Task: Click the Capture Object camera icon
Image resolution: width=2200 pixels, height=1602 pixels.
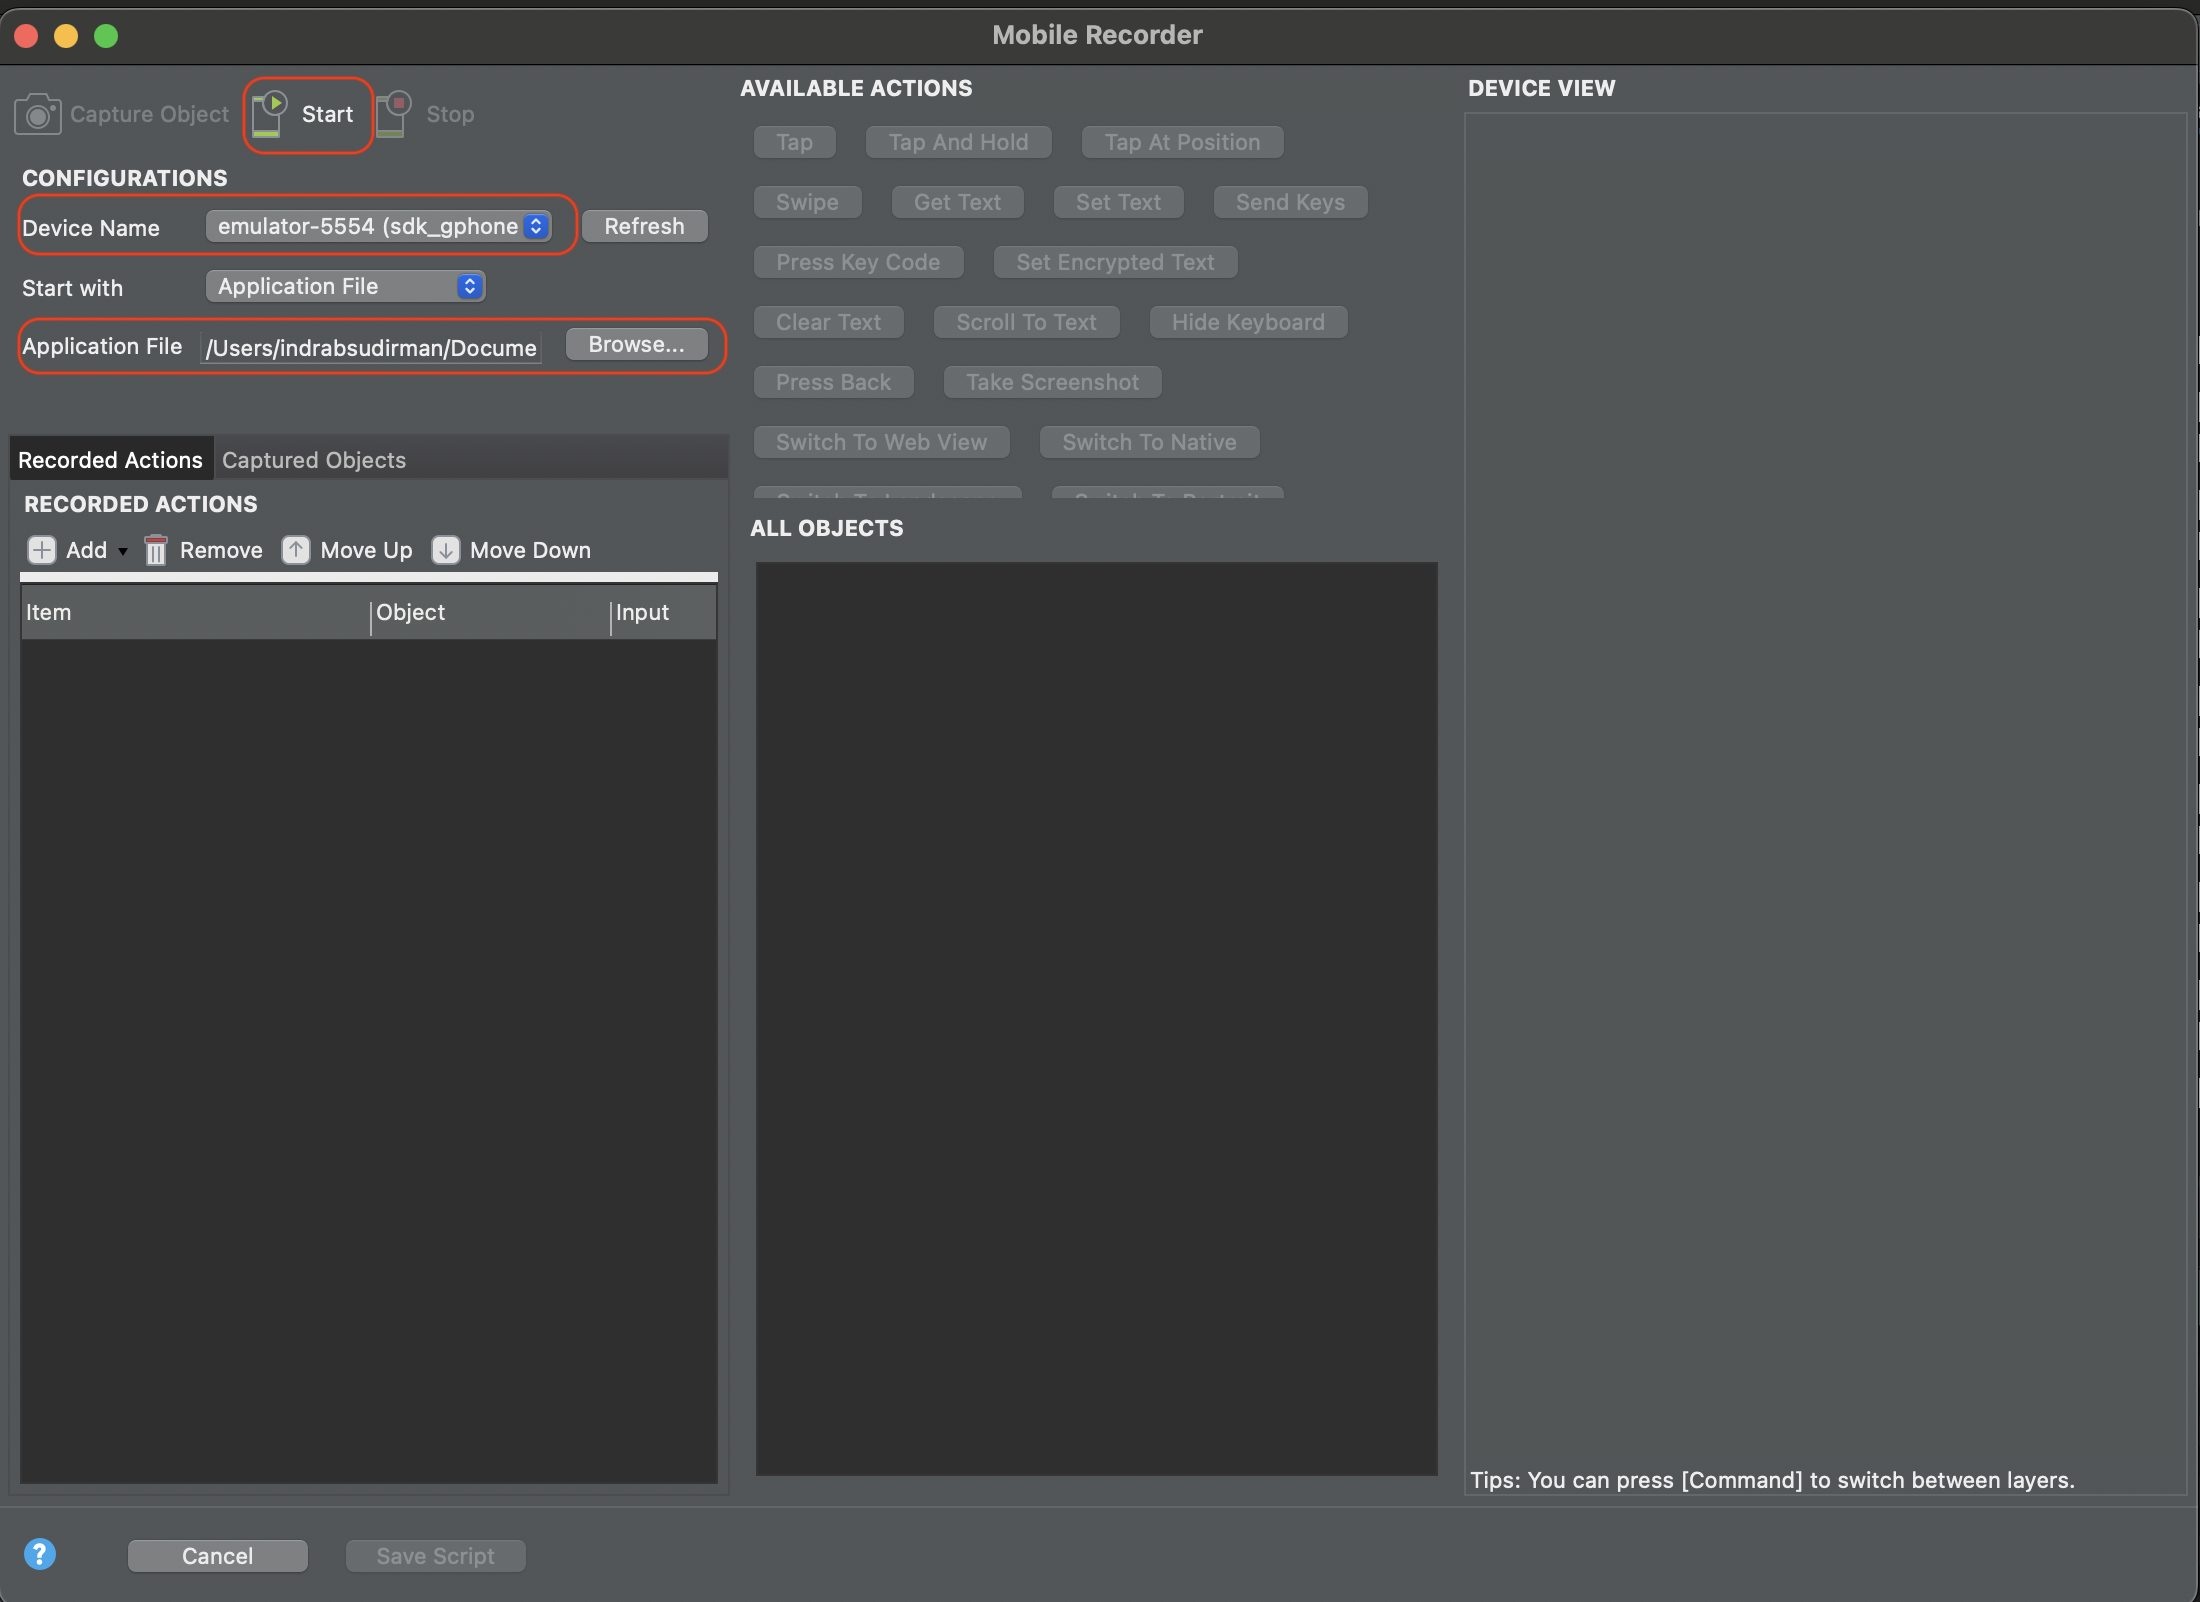Action: (38, 114)
